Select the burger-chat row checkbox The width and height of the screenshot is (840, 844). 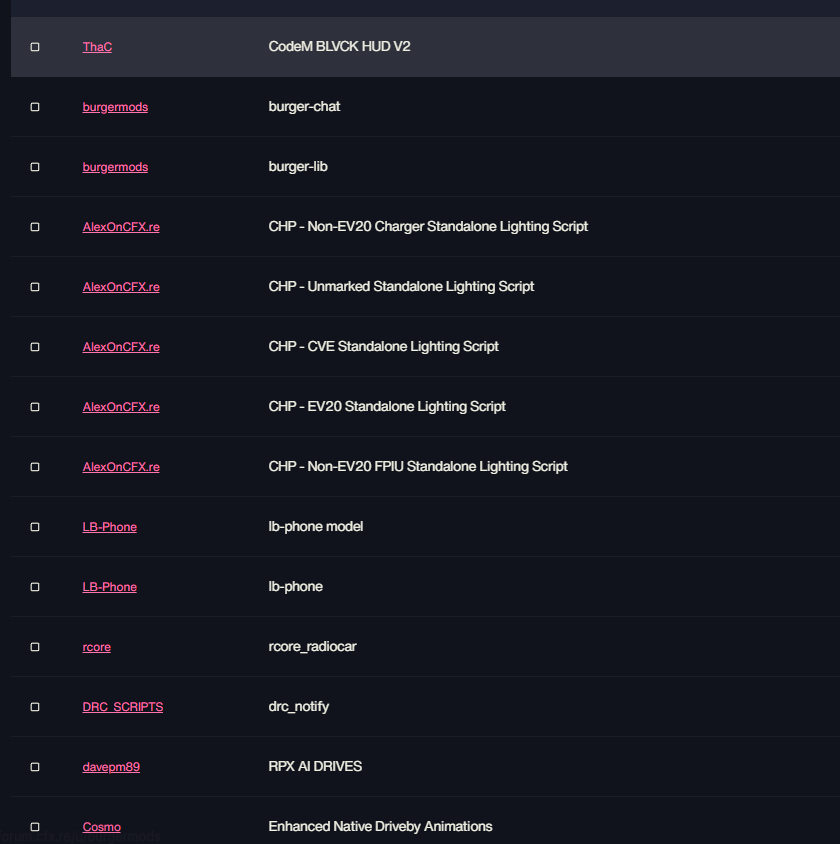click(x=35, y=107)
